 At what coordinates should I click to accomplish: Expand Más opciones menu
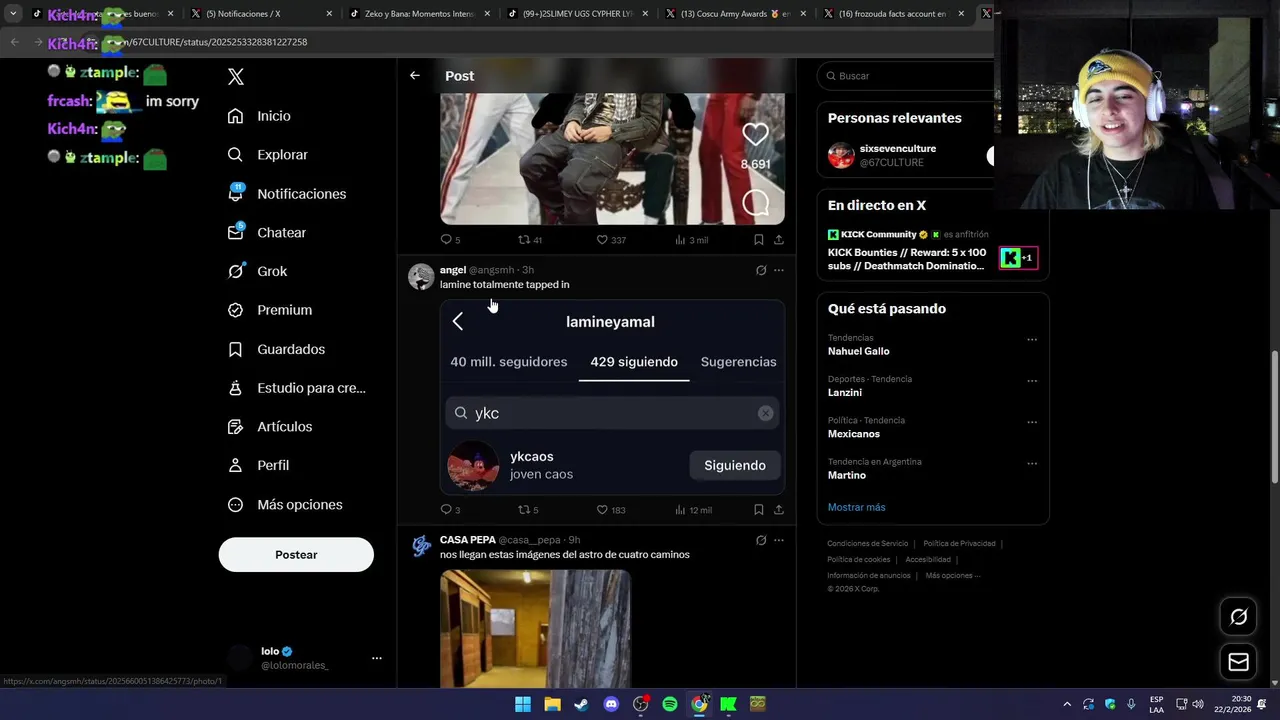coord(285,505)
